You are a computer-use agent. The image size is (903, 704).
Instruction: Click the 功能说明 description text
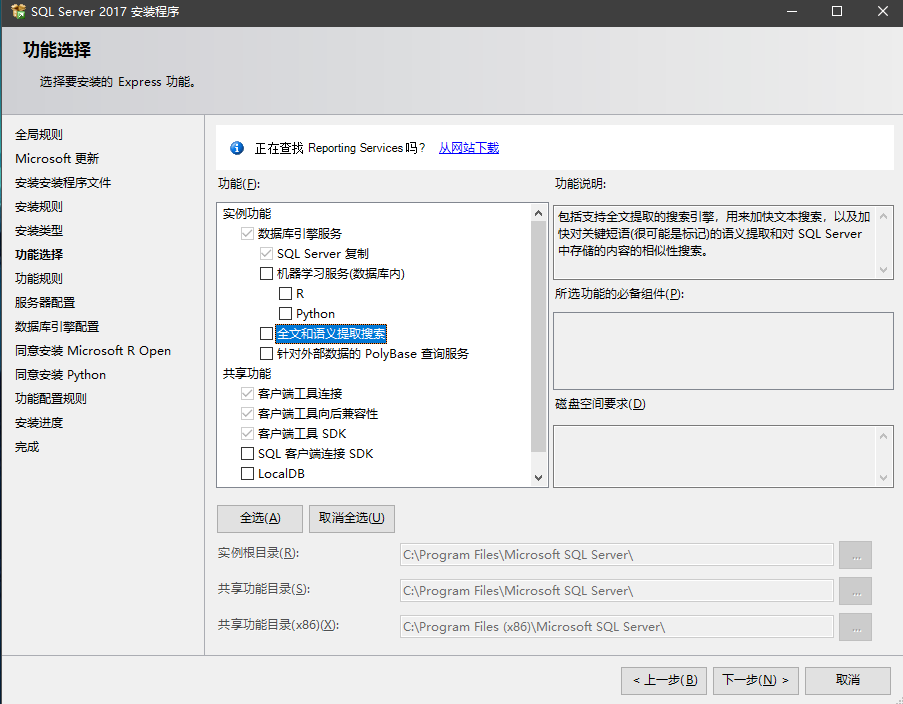tap(714, 233)
